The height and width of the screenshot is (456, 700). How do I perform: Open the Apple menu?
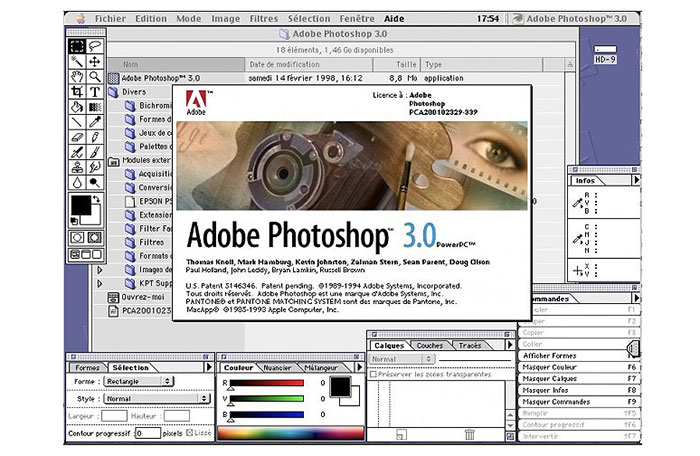pos(80,19)
